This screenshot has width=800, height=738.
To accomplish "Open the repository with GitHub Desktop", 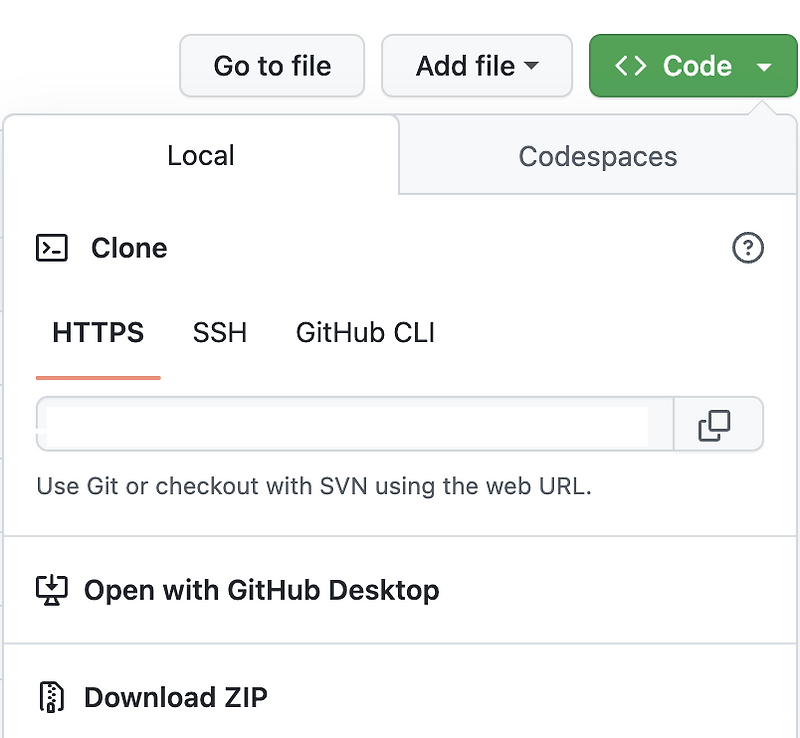I will [x=260, y=590].
